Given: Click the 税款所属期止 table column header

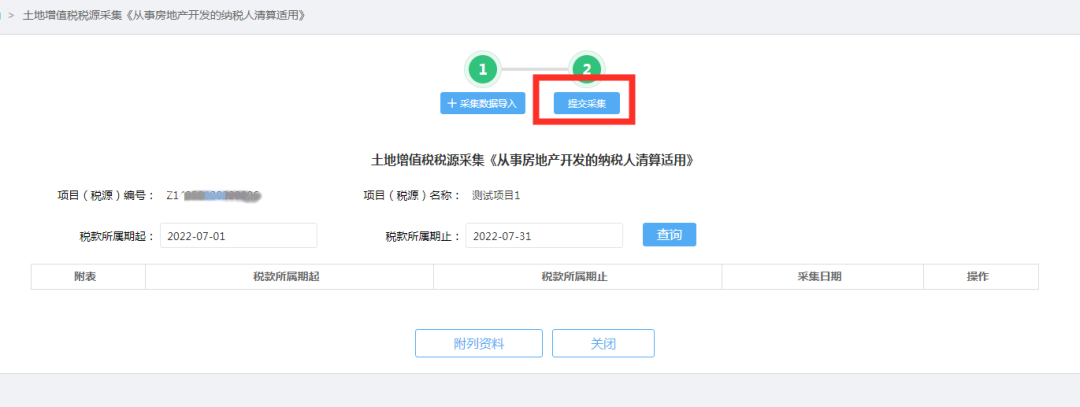Looking at the screenshot, I should point(577,277).
